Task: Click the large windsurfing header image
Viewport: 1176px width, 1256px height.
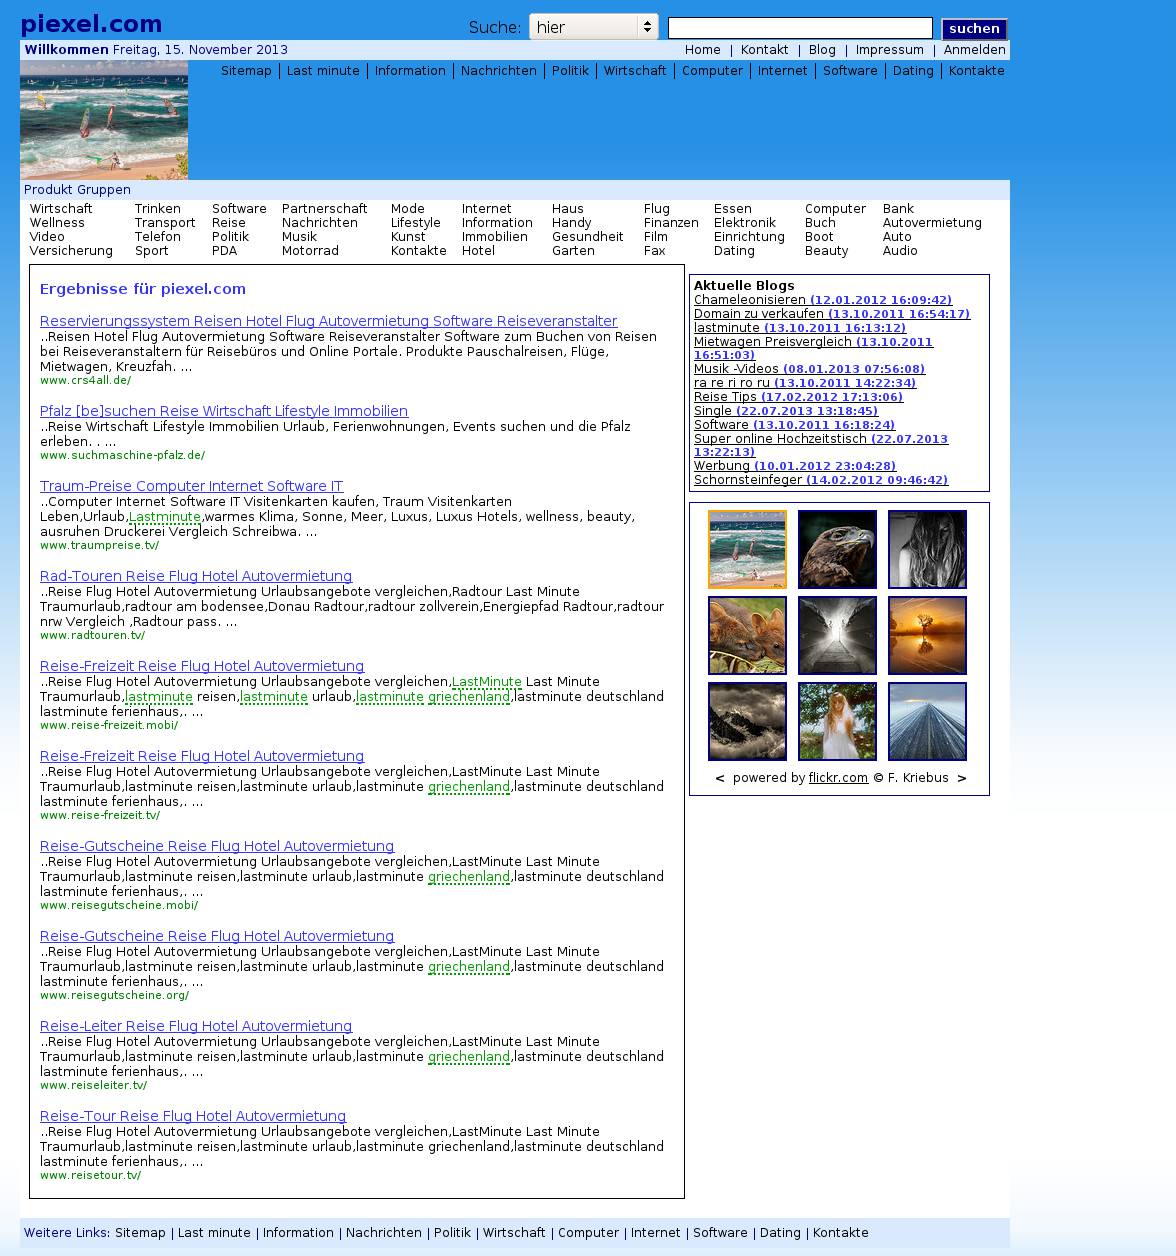Action: [x=104, y=120]
